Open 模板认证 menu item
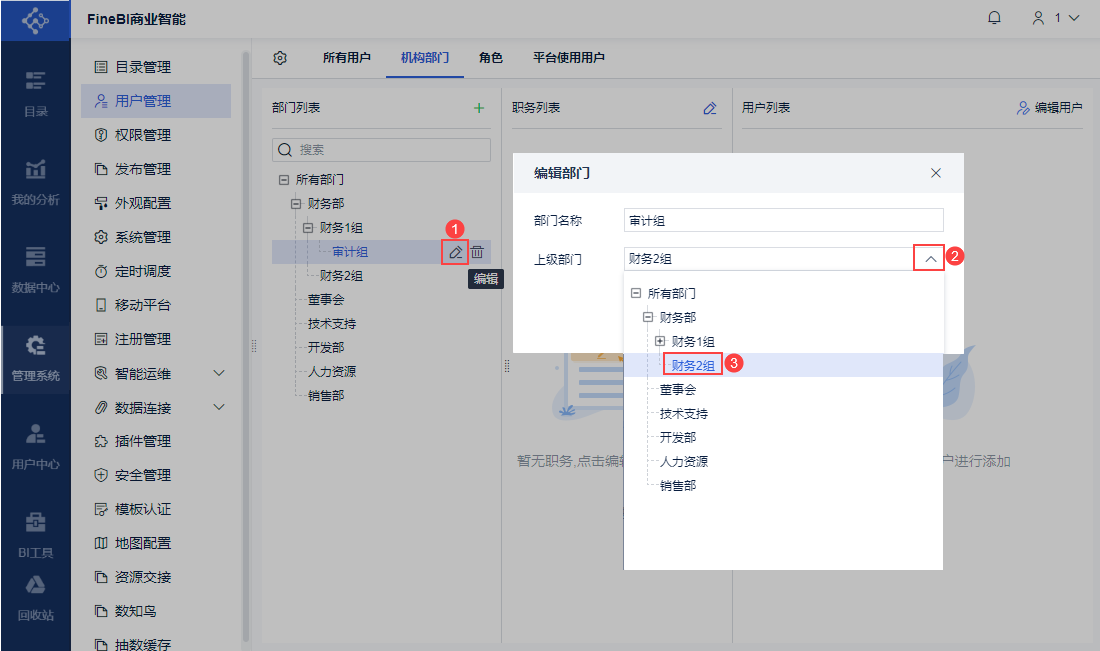The height and width of the screenshot is (651, 1100). [156, 509]
